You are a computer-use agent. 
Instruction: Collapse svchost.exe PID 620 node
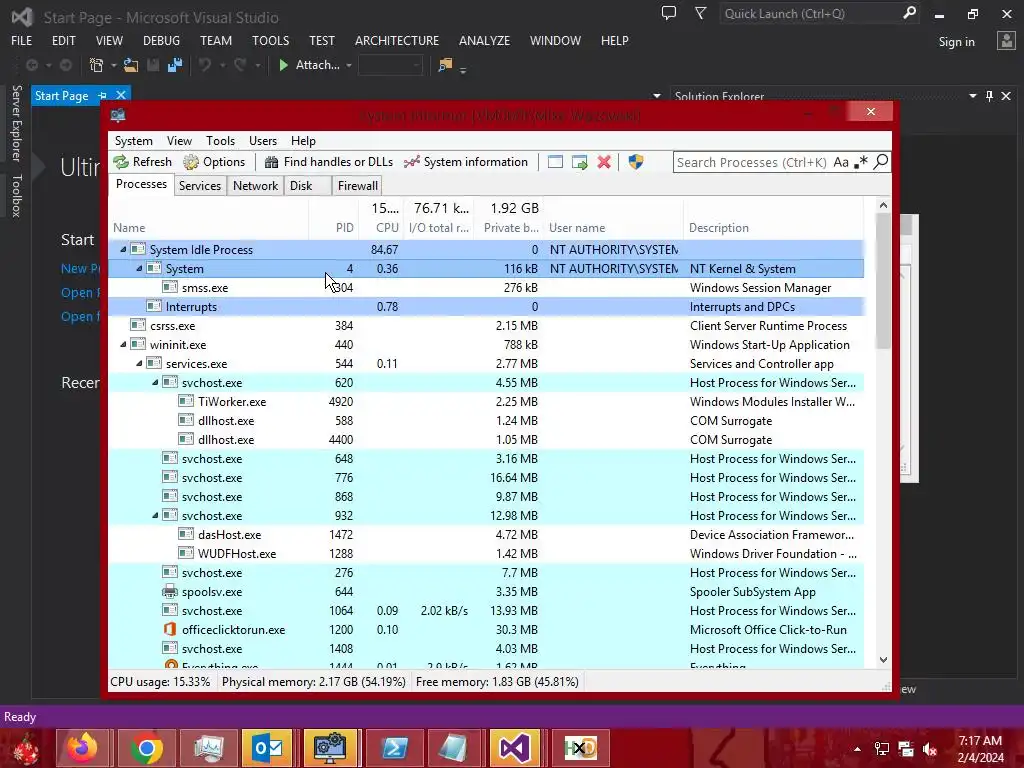coord(155,382)
